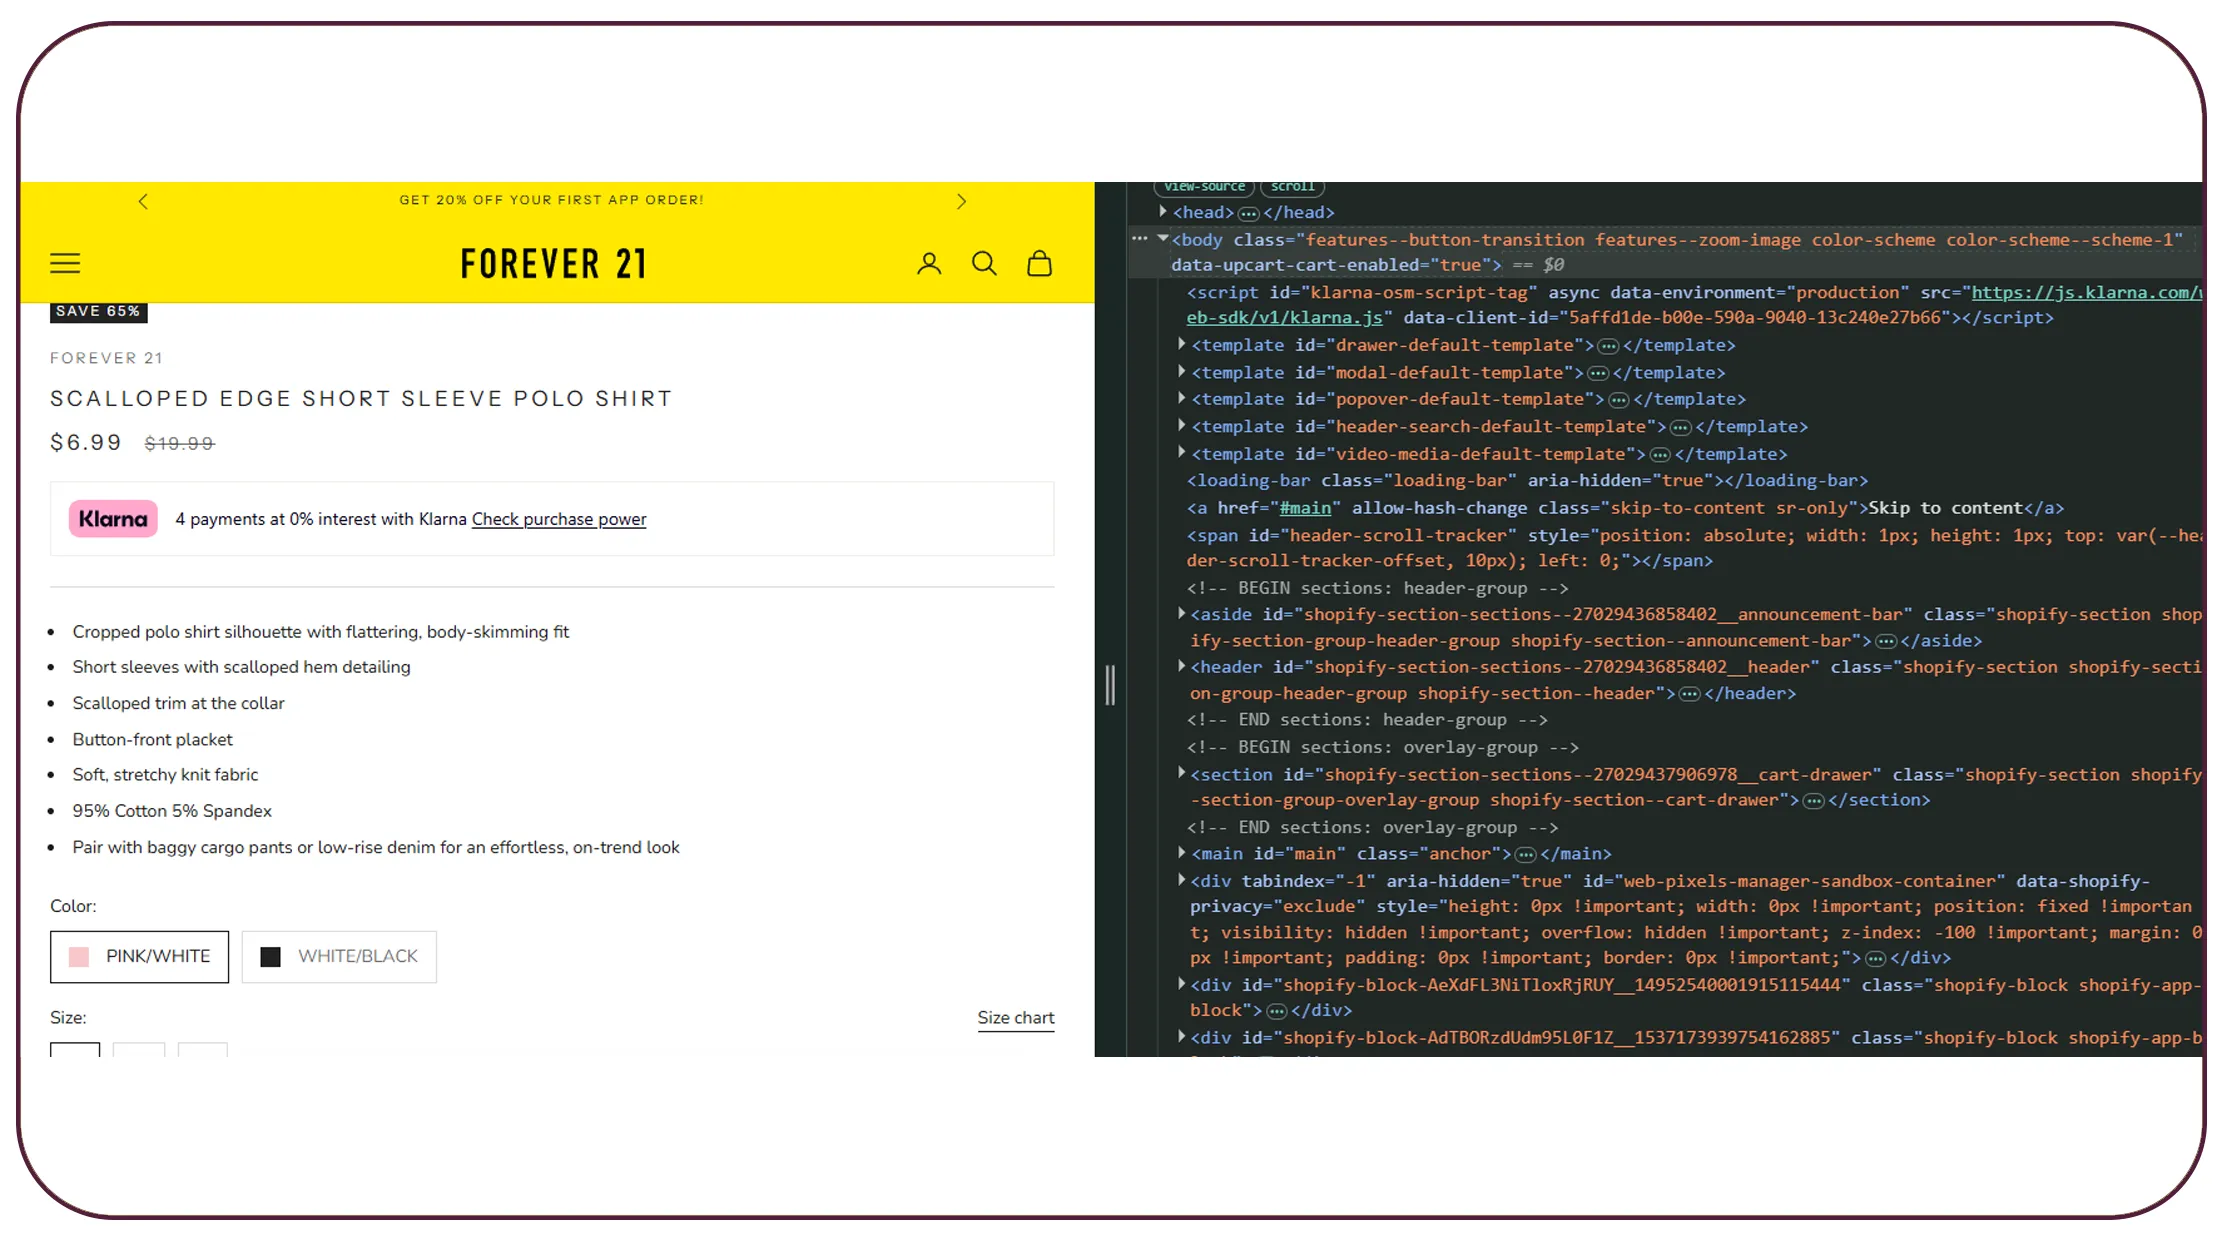The image size is (2223, 1240).
Task: Click announcement text Get 20% off
Action: pyautogui.click(x=551, y=200)
